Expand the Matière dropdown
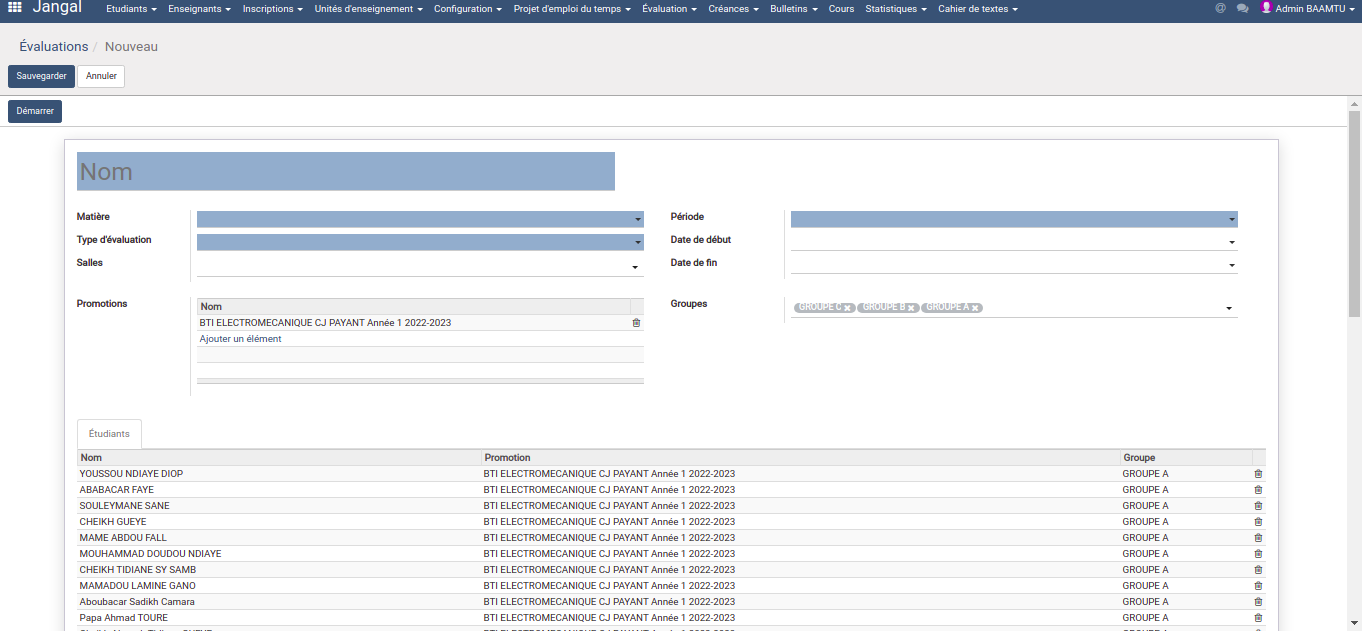 pos(420,219)
